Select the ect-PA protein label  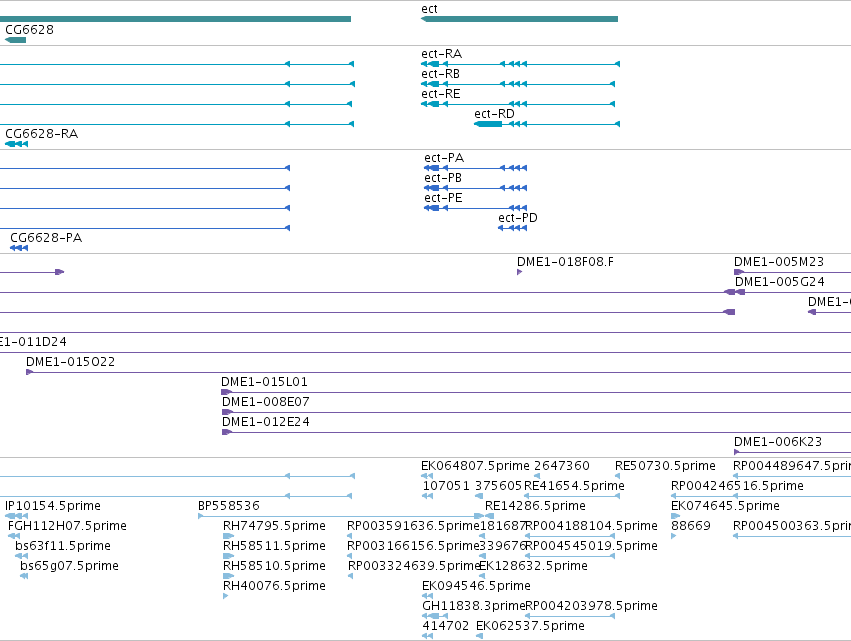pyautogui.click(x=444, y=158)
